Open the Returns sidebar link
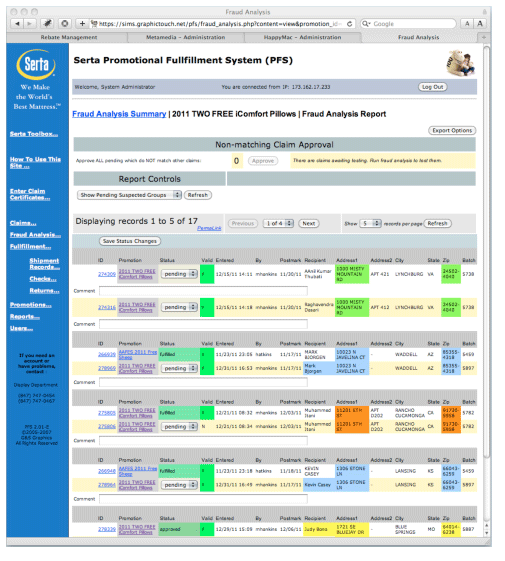This screenshot has height=561, width=505. (44, 291)
